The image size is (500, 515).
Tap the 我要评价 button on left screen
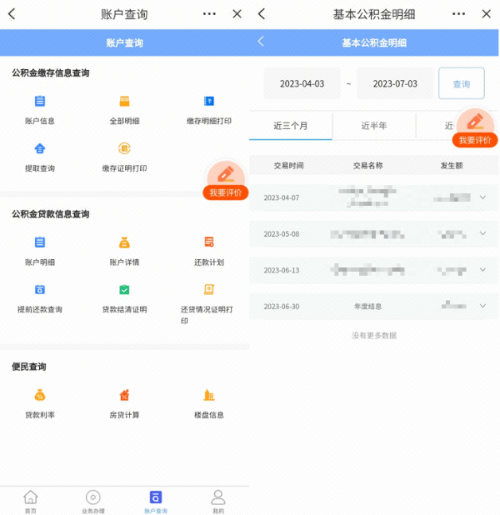225,181
